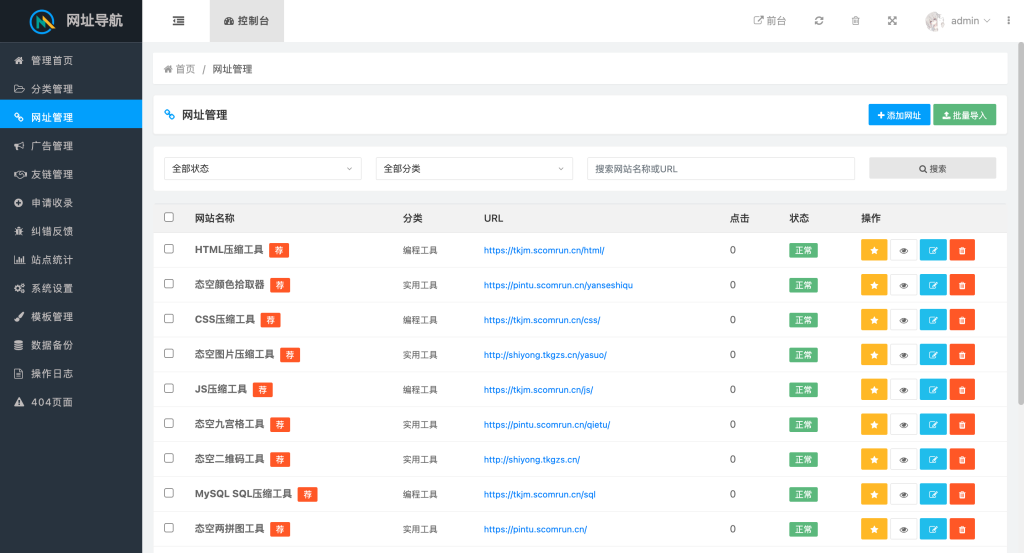Viewport: 1024px width, 553px height.
Task: Open the tkjm.scomrun.cn/html/ URL link
Action: click(544, 250)
